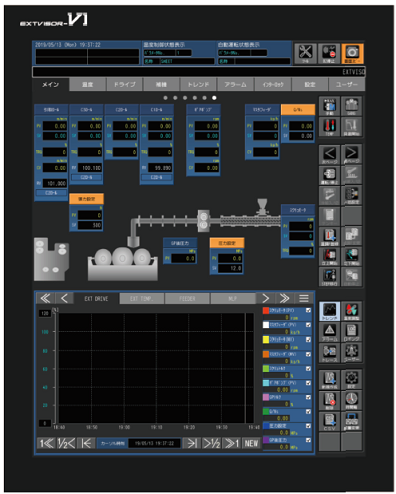Image resolution: width=396 pixels, height=494 pixels.
Task: Toggle the checkbox of yellow-swatch trend series
Action: [308, 339]
